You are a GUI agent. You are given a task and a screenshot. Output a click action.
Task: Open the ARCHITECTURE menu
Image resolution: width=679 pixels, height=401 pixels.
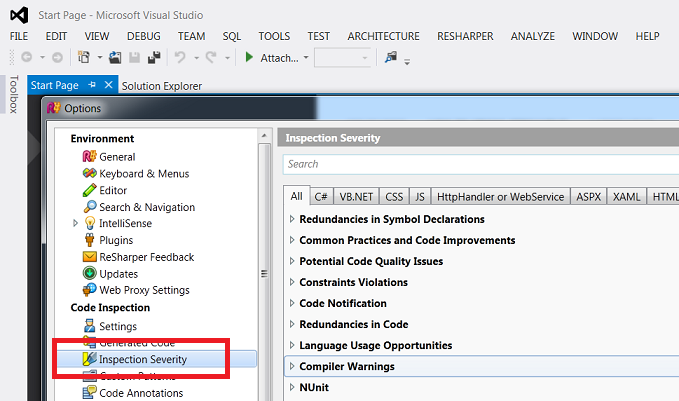click(383, 36)
